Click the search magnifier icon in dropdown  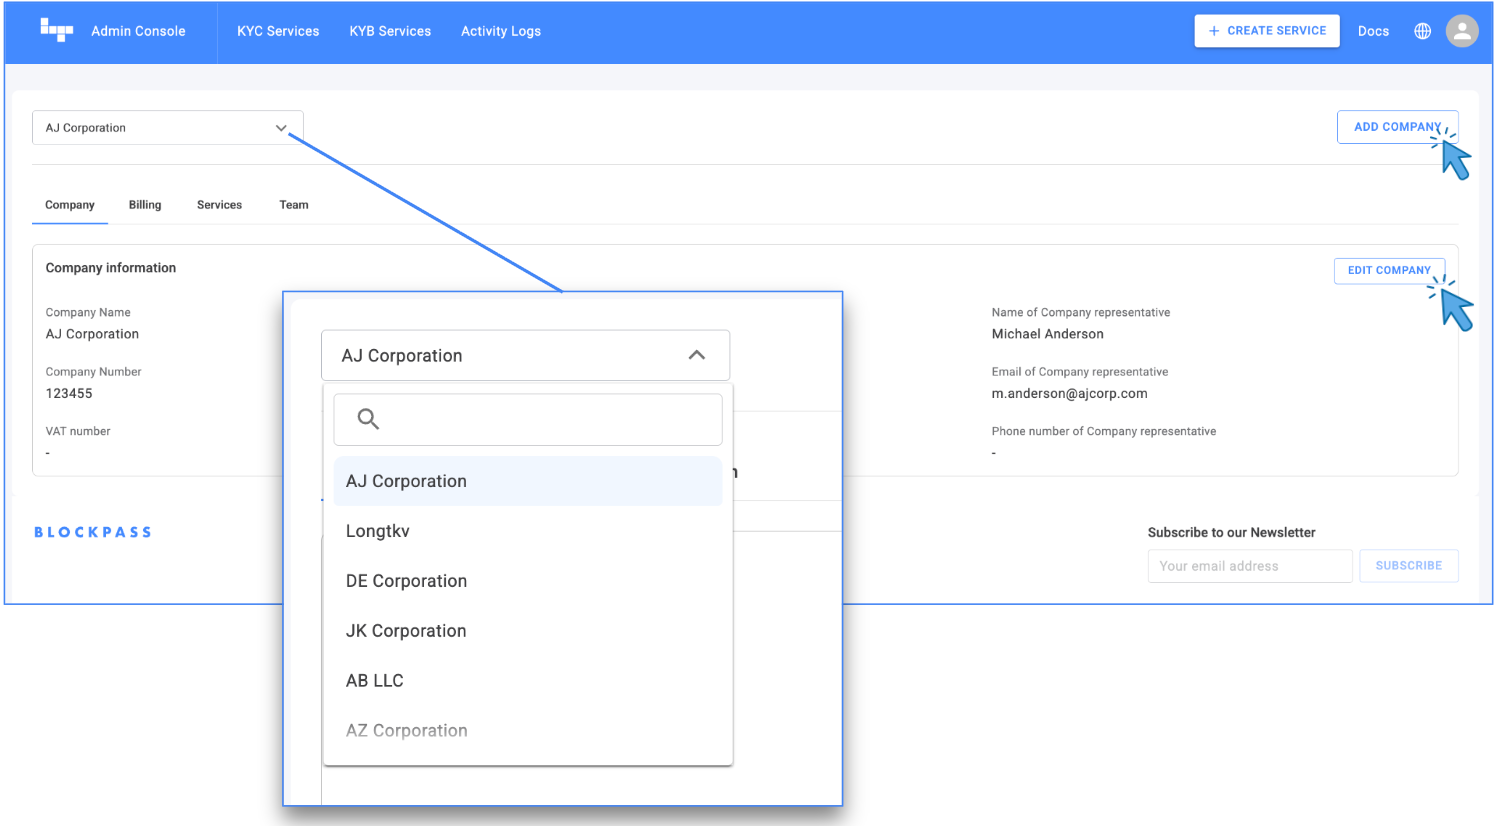(x=368, y=419)
